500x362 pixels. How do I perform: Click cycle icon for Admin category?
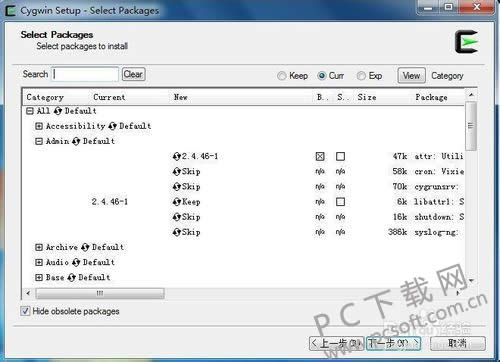[x=76, y=141]
